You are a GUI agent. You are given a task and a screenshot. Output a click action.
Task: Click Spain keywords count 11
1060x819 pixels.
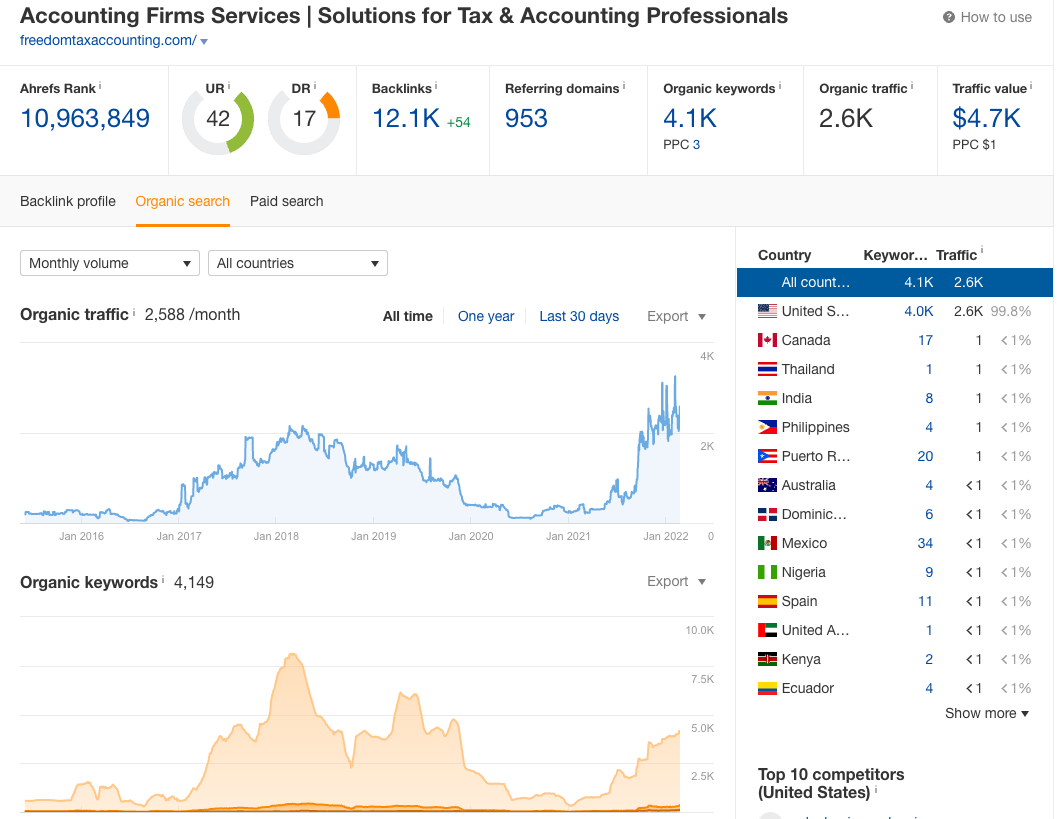pyautogui.click(x=925, y=601)
